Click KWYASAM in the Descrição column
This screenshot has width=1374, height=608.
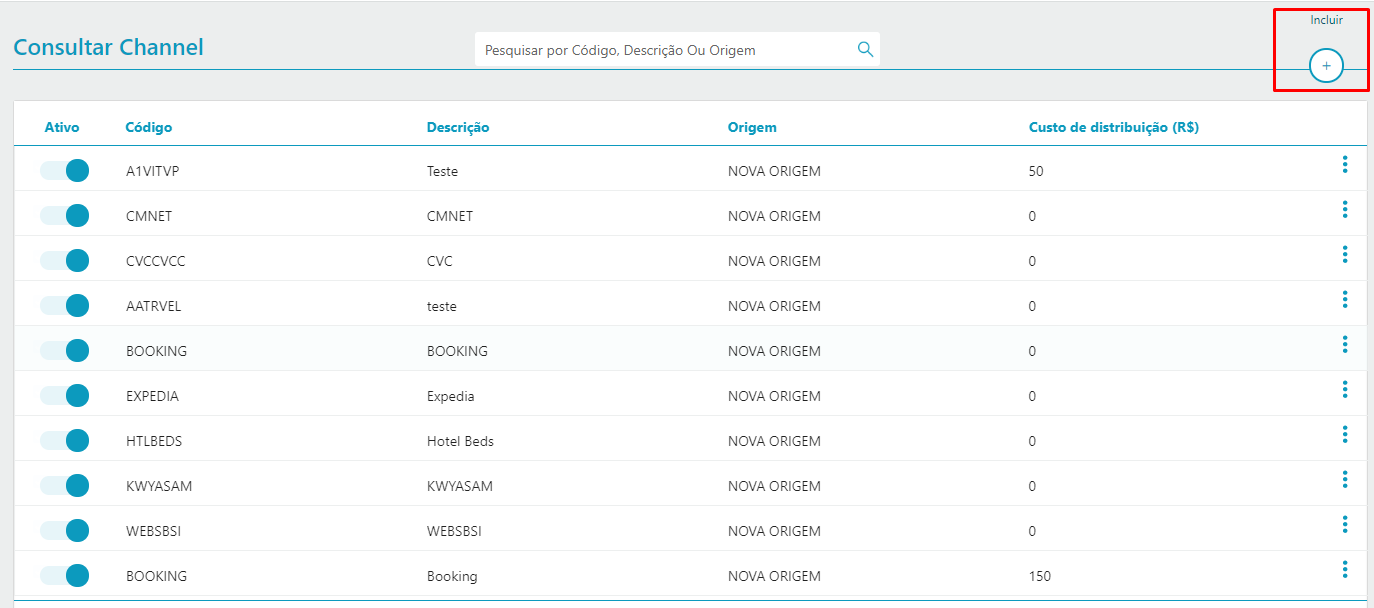pos(460,486)
